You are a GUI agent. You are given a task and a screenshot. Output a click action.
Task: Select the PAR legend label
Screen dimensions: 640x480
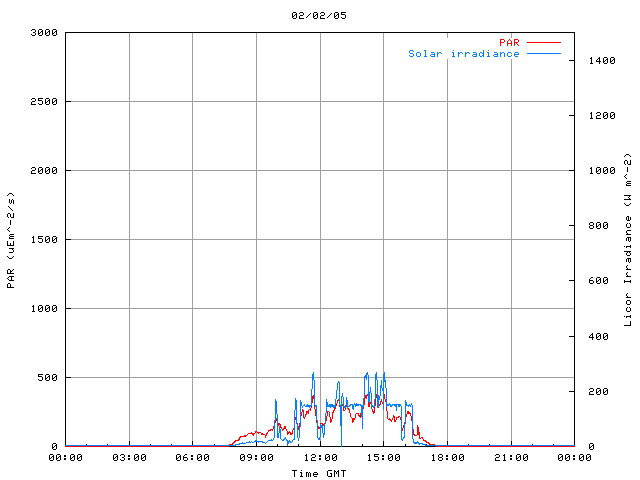click(x=509, y=42)
